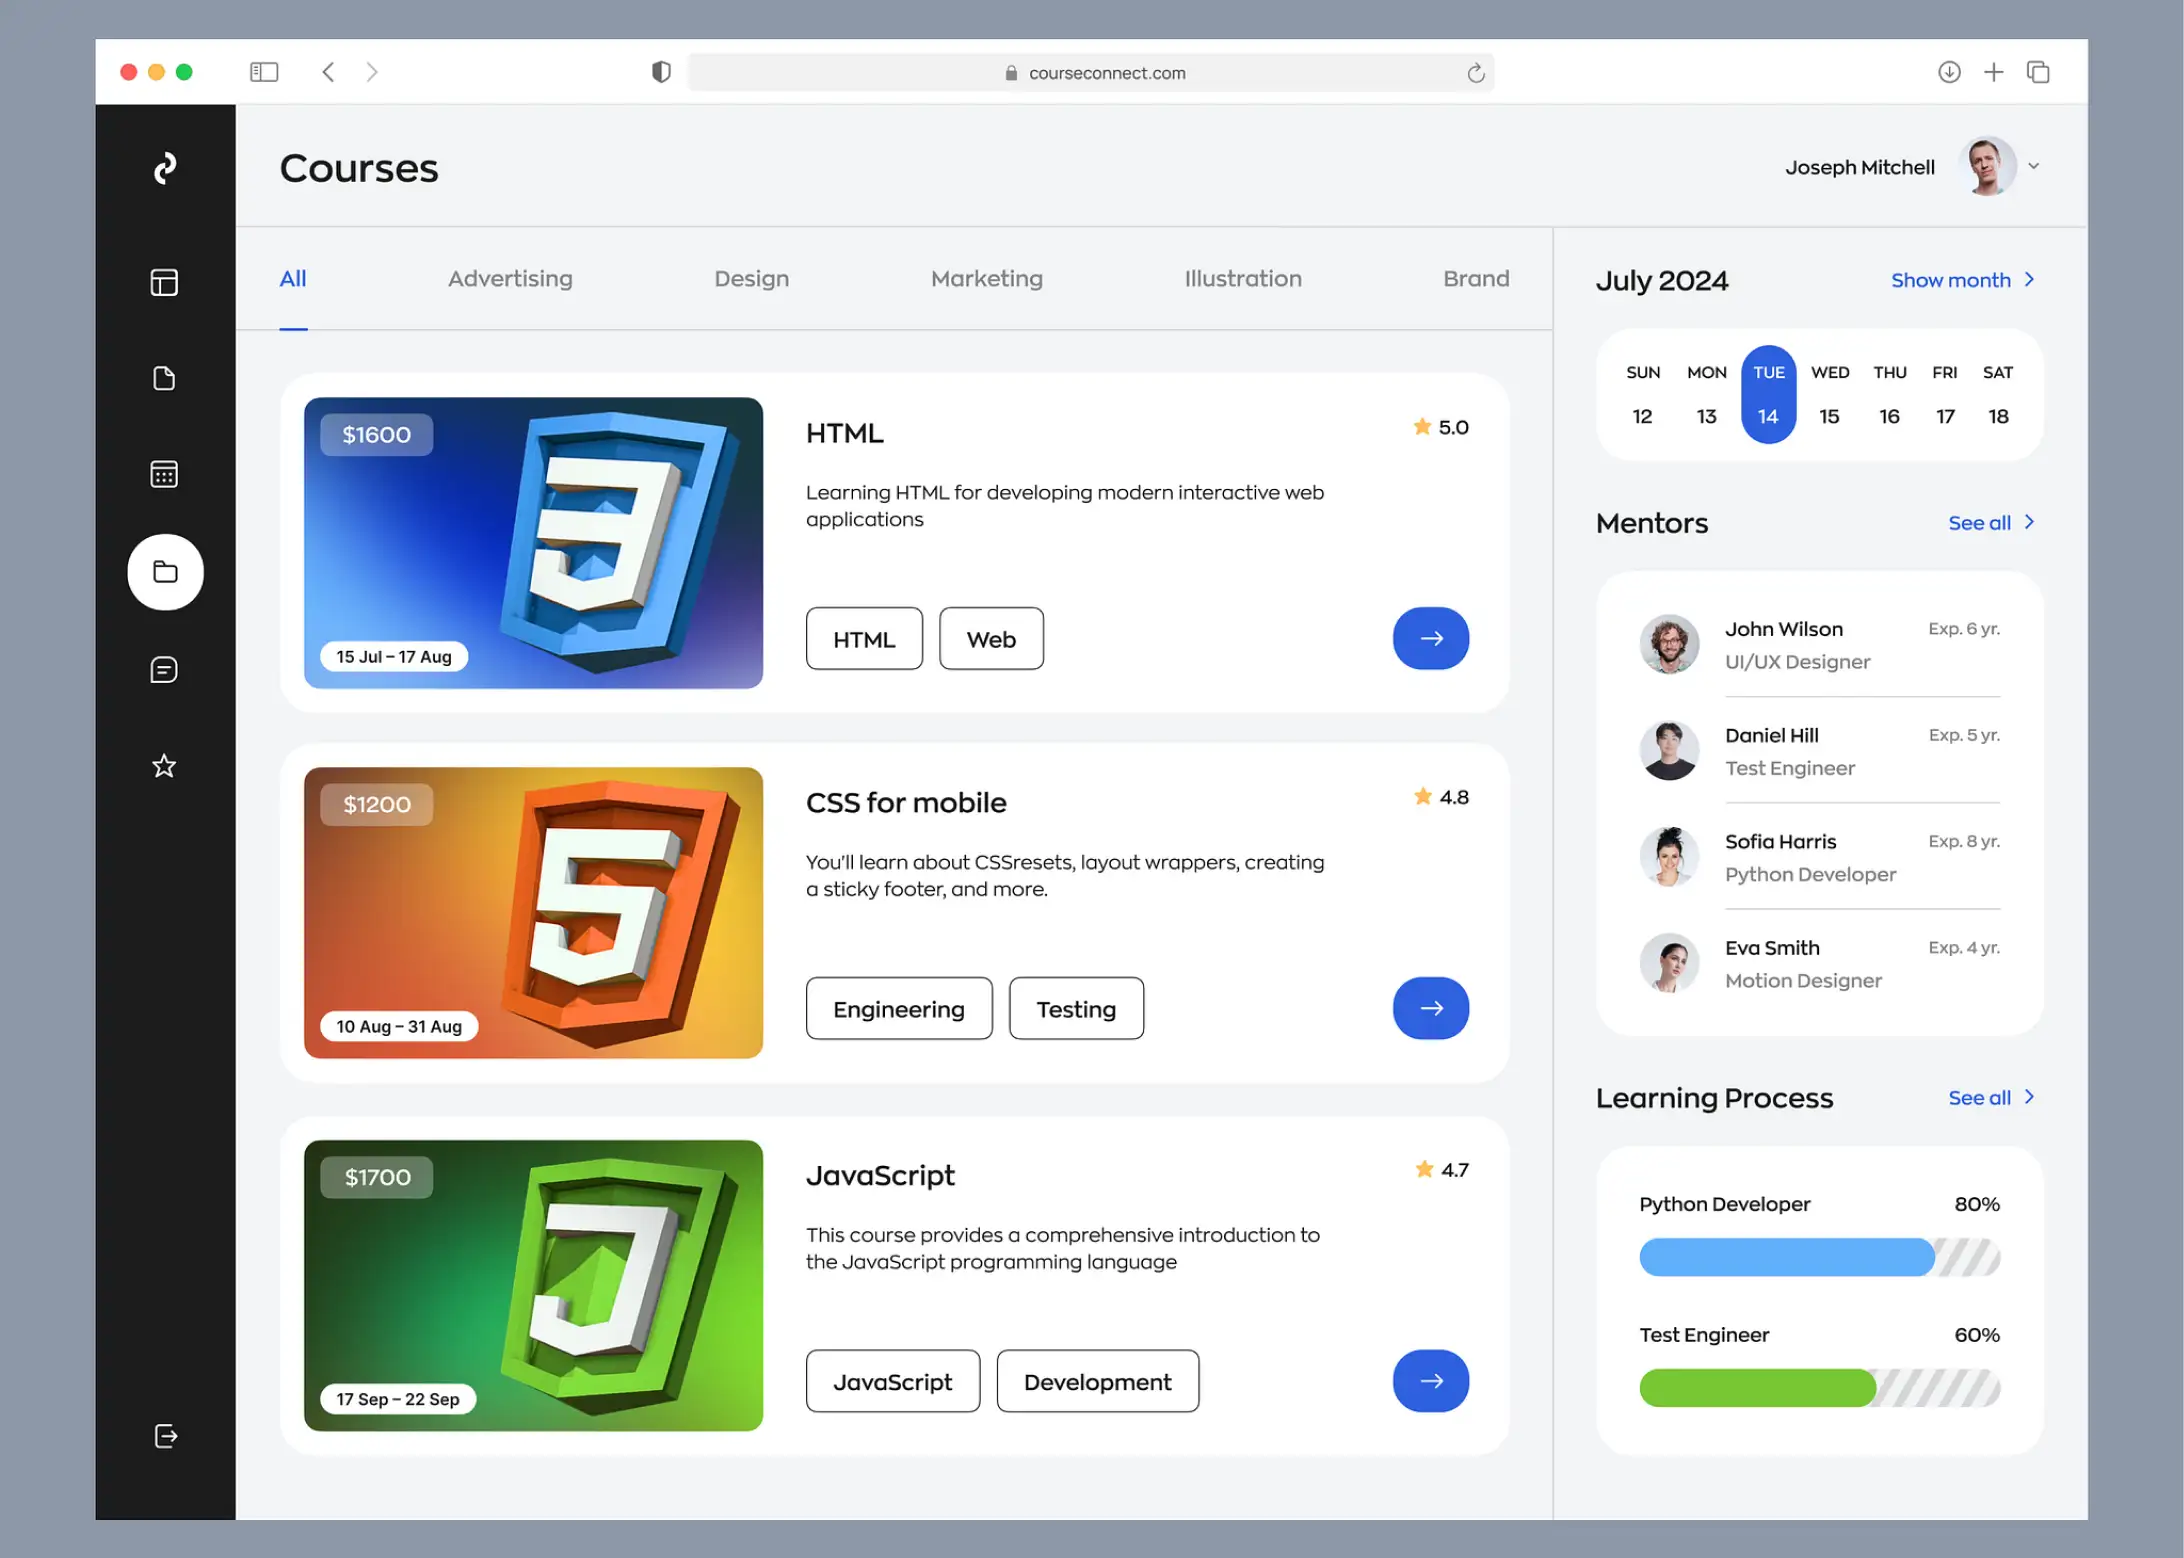The image size is (2184, 1558).
Task: Open the dashboard layout icon in sidebar
Action: [x=164, y=283]
